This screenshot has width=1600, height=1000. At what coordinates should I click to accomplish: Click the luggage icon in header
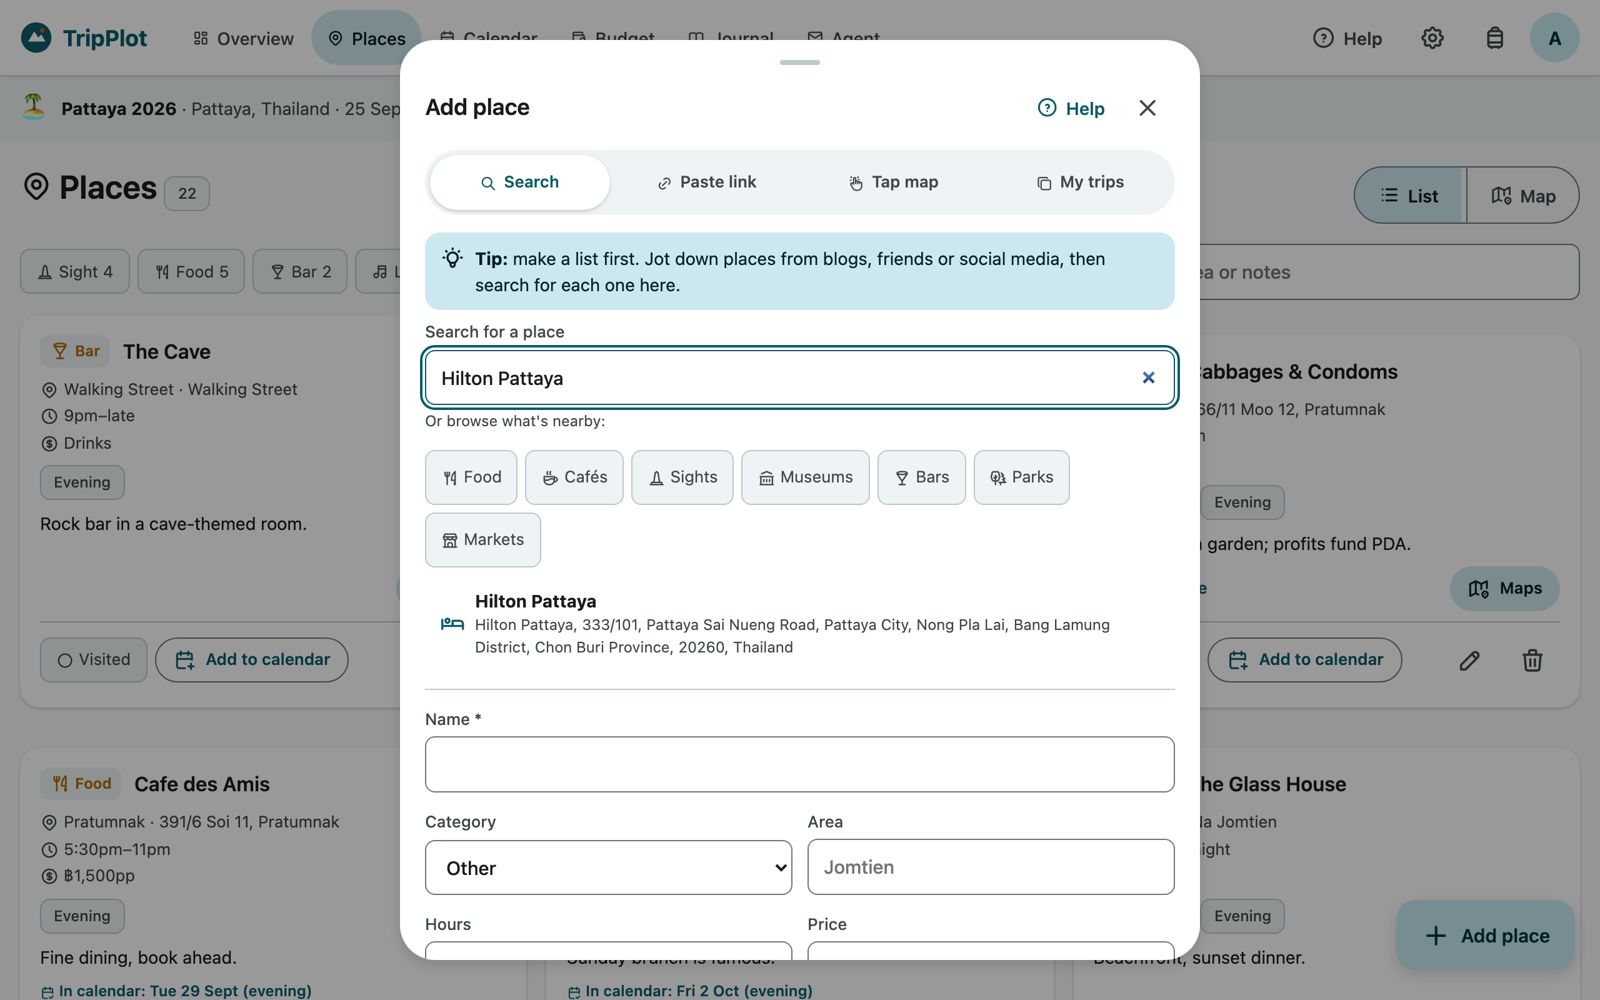(1494, 38)
